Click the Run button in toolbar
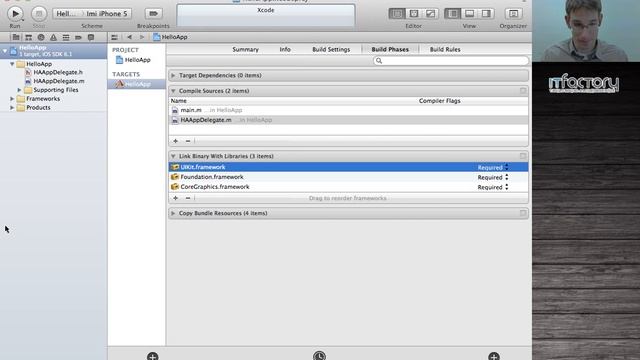640x360 pixels. click(15, 14)
